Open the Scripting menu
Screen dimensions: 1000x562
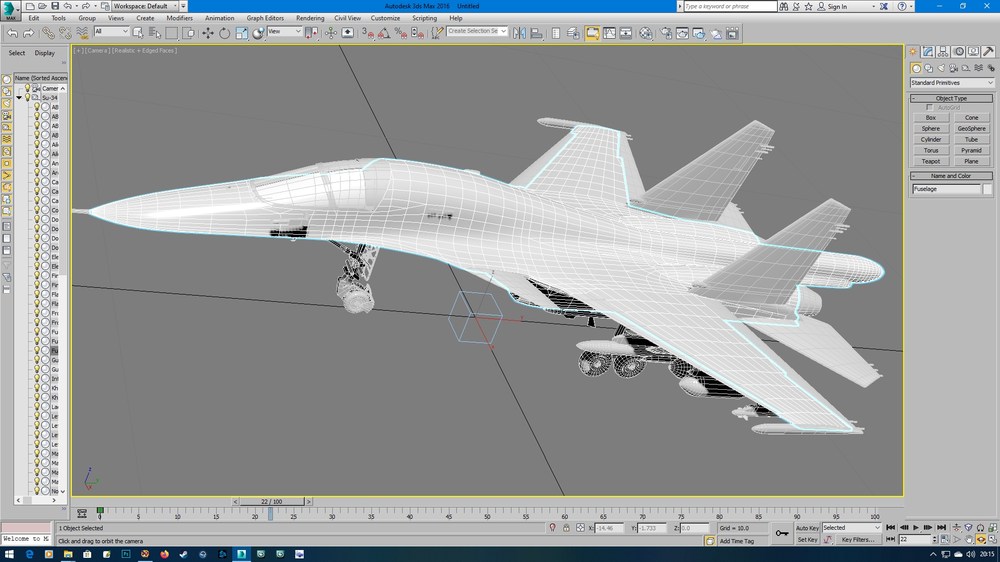click(x=424, y=18)
